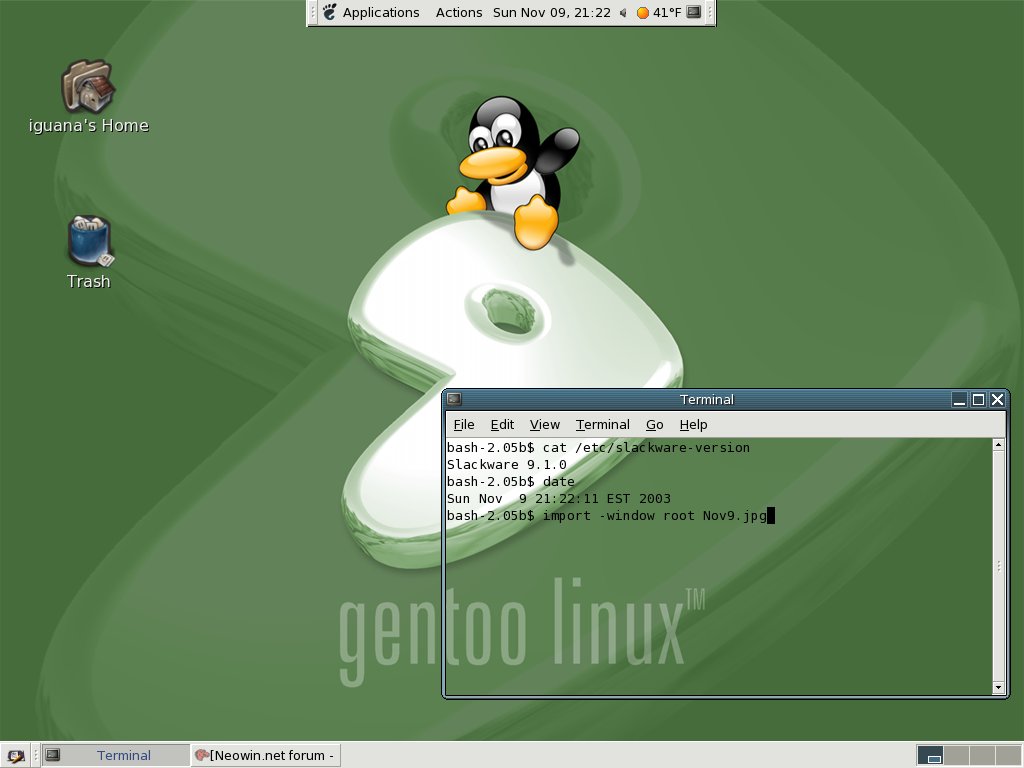Open the Actions menu
The height and width of the screenshot is (768, 1024).
tap(459, 12)
